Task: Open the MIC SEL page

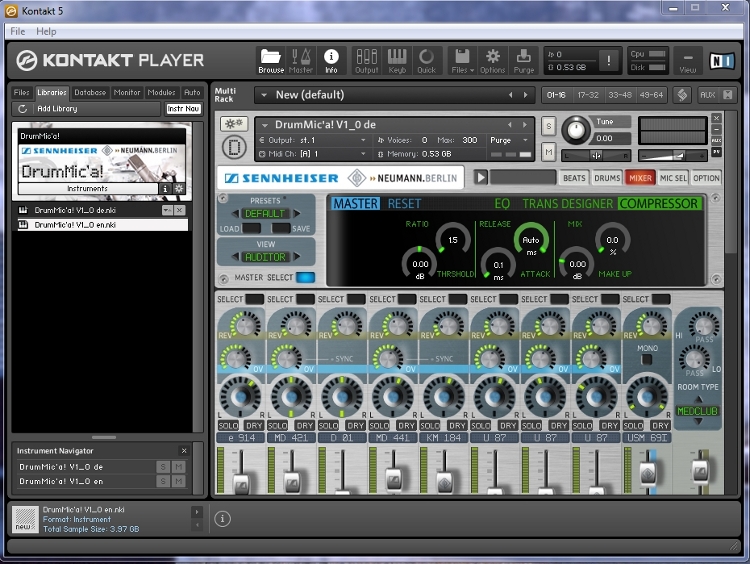Action: [x=673, y=178]
